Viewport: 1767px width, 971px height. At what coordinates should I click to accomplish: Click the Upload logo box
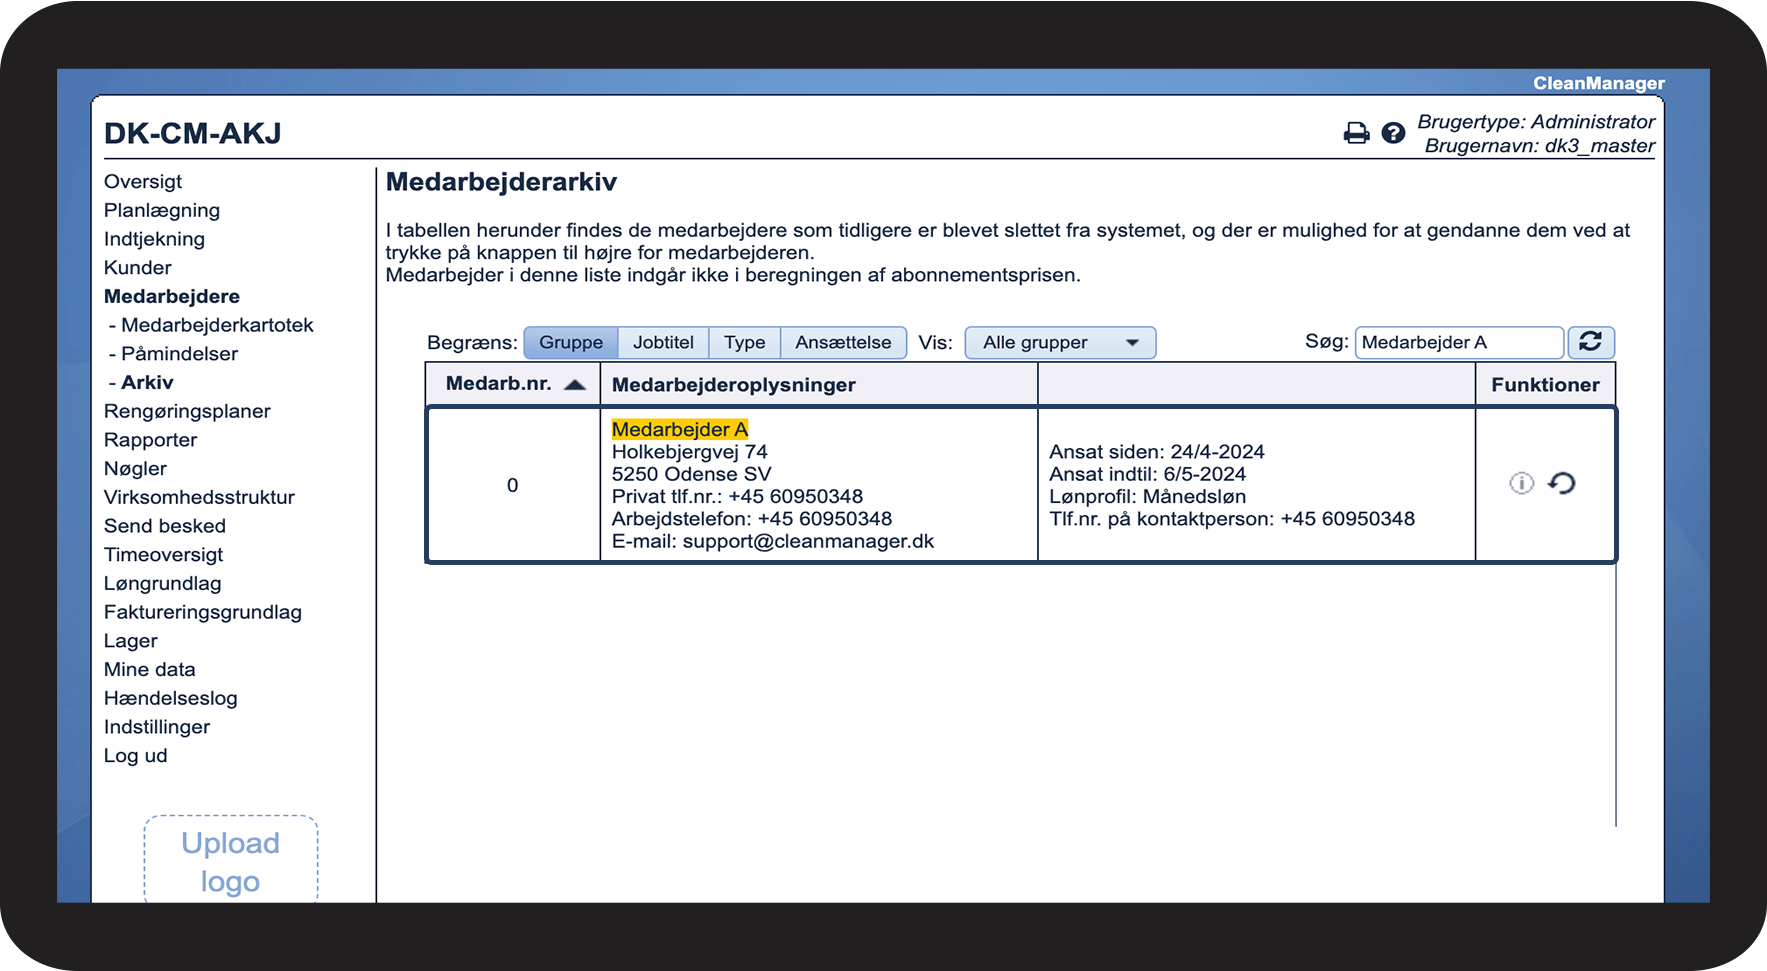pyautogui.click(x=231, y=860)
